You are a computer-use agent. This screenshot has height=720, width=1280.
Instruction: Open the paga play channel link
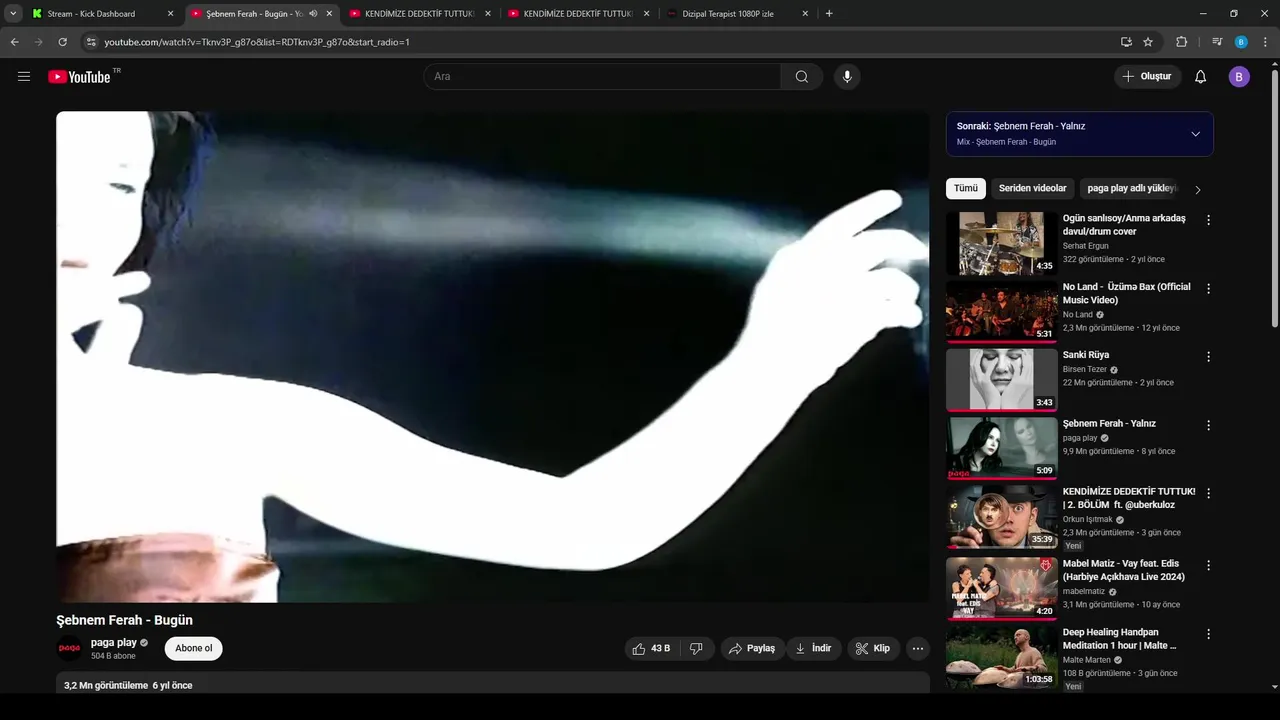[x=114, y=643]
